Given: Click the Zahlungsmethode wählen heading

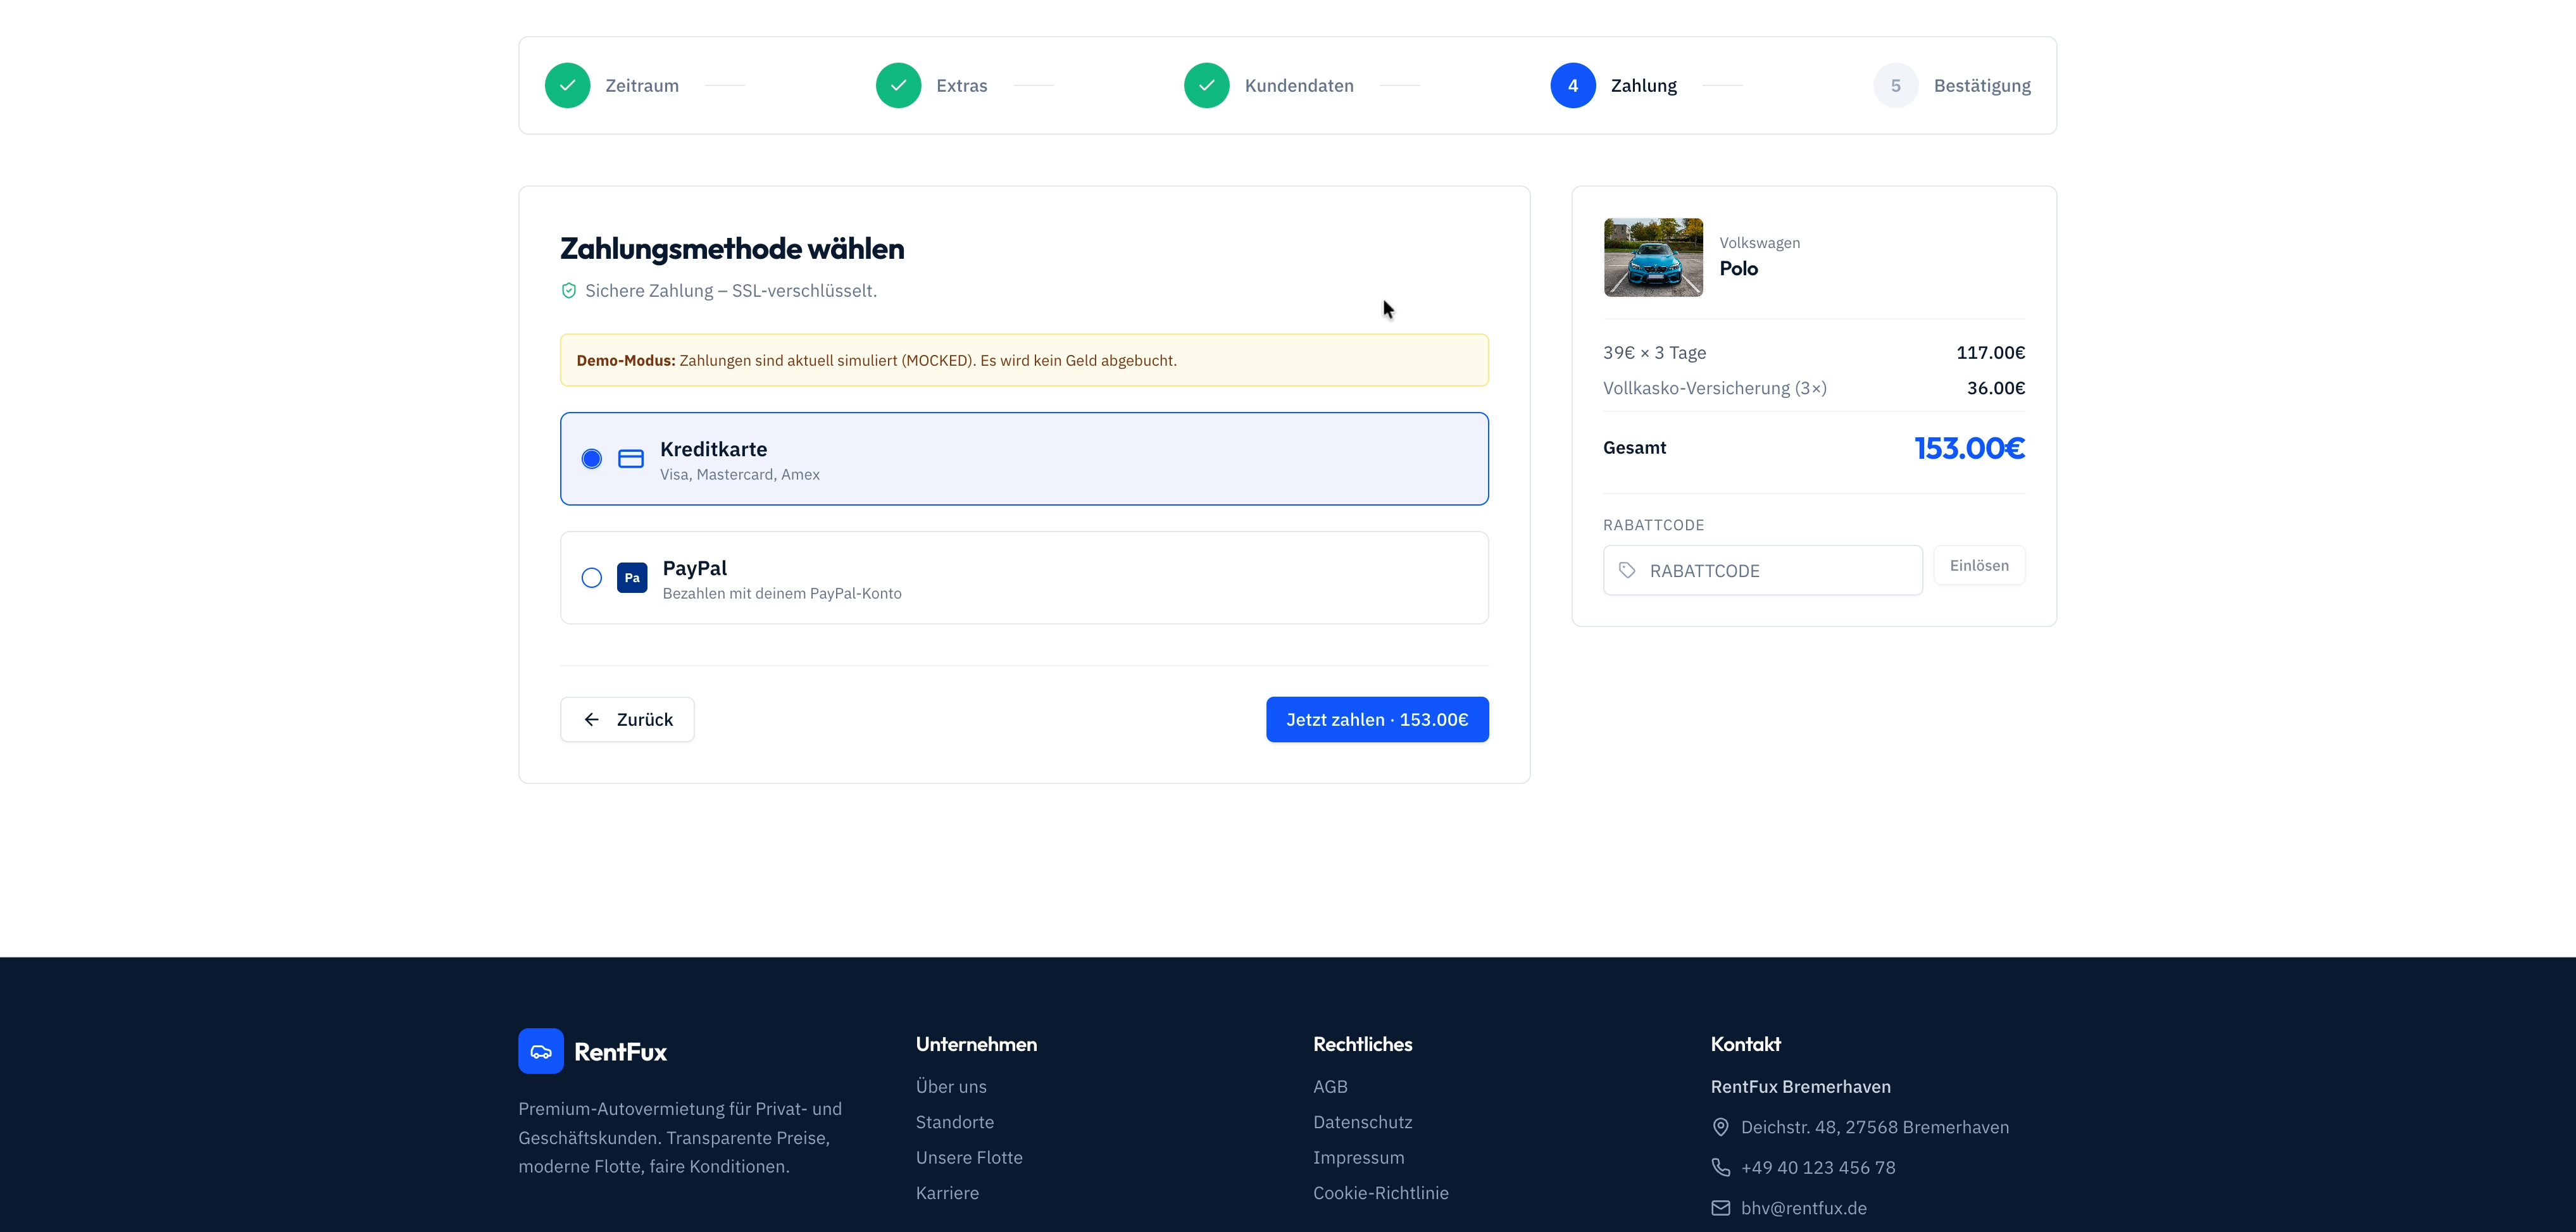Looking at the screenshot, I should tap(732, 248).
